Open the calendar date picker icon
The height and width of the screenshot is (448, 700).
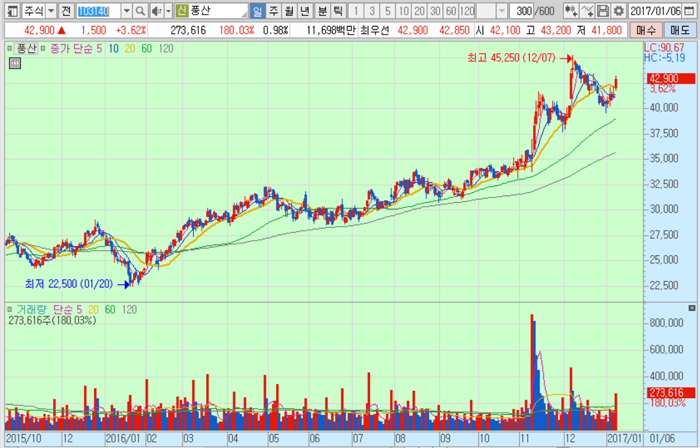688,10
